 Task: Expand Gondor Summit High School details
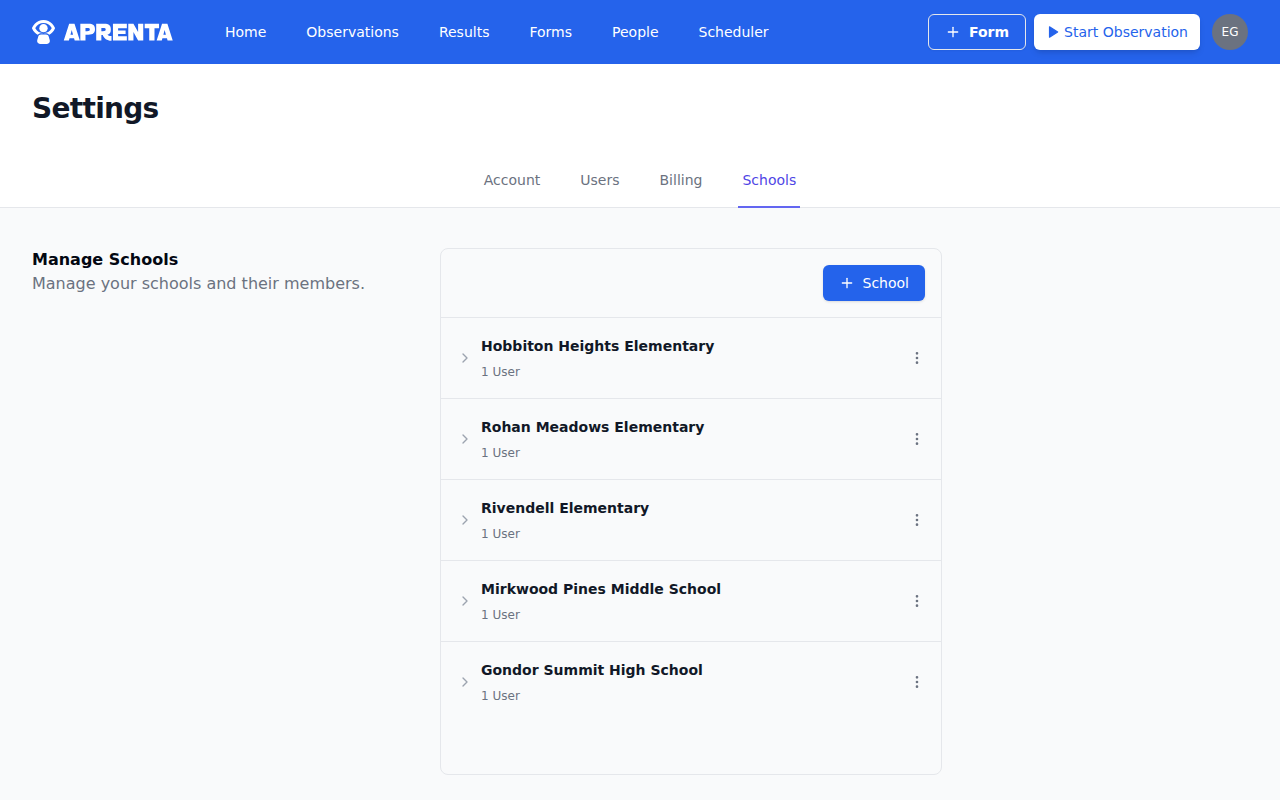(464, 681)
